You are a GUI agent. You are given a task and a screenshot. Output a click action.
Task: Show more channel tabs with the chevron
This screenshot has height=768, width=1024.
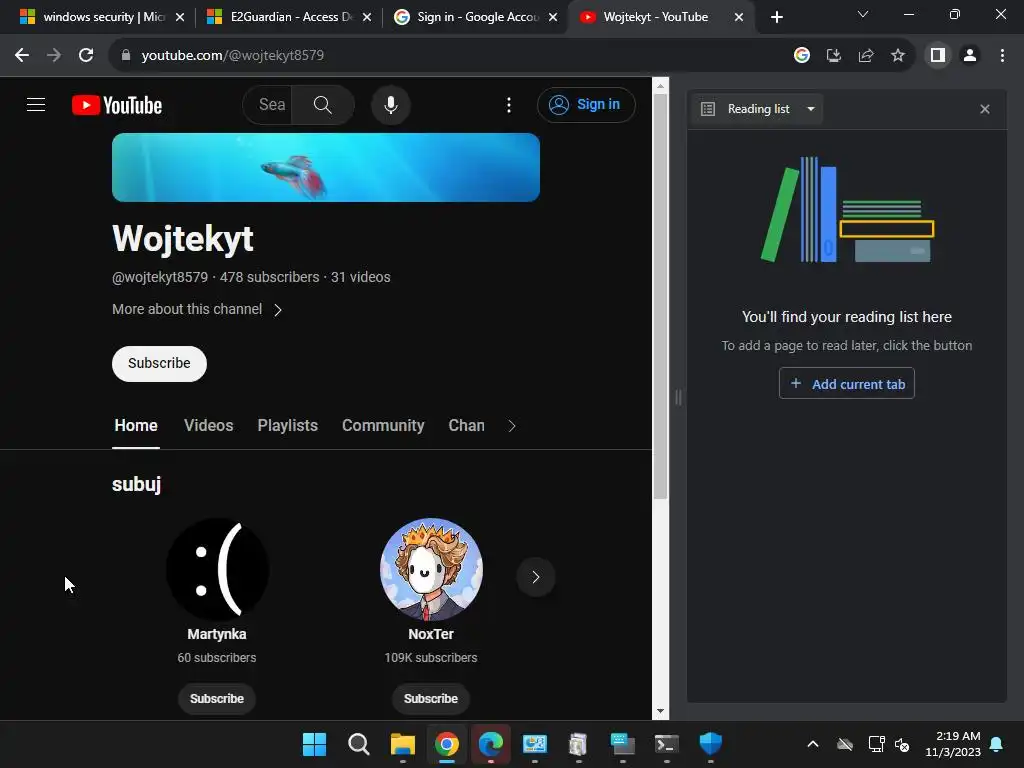pyautogui.click(x=512, y=426)
